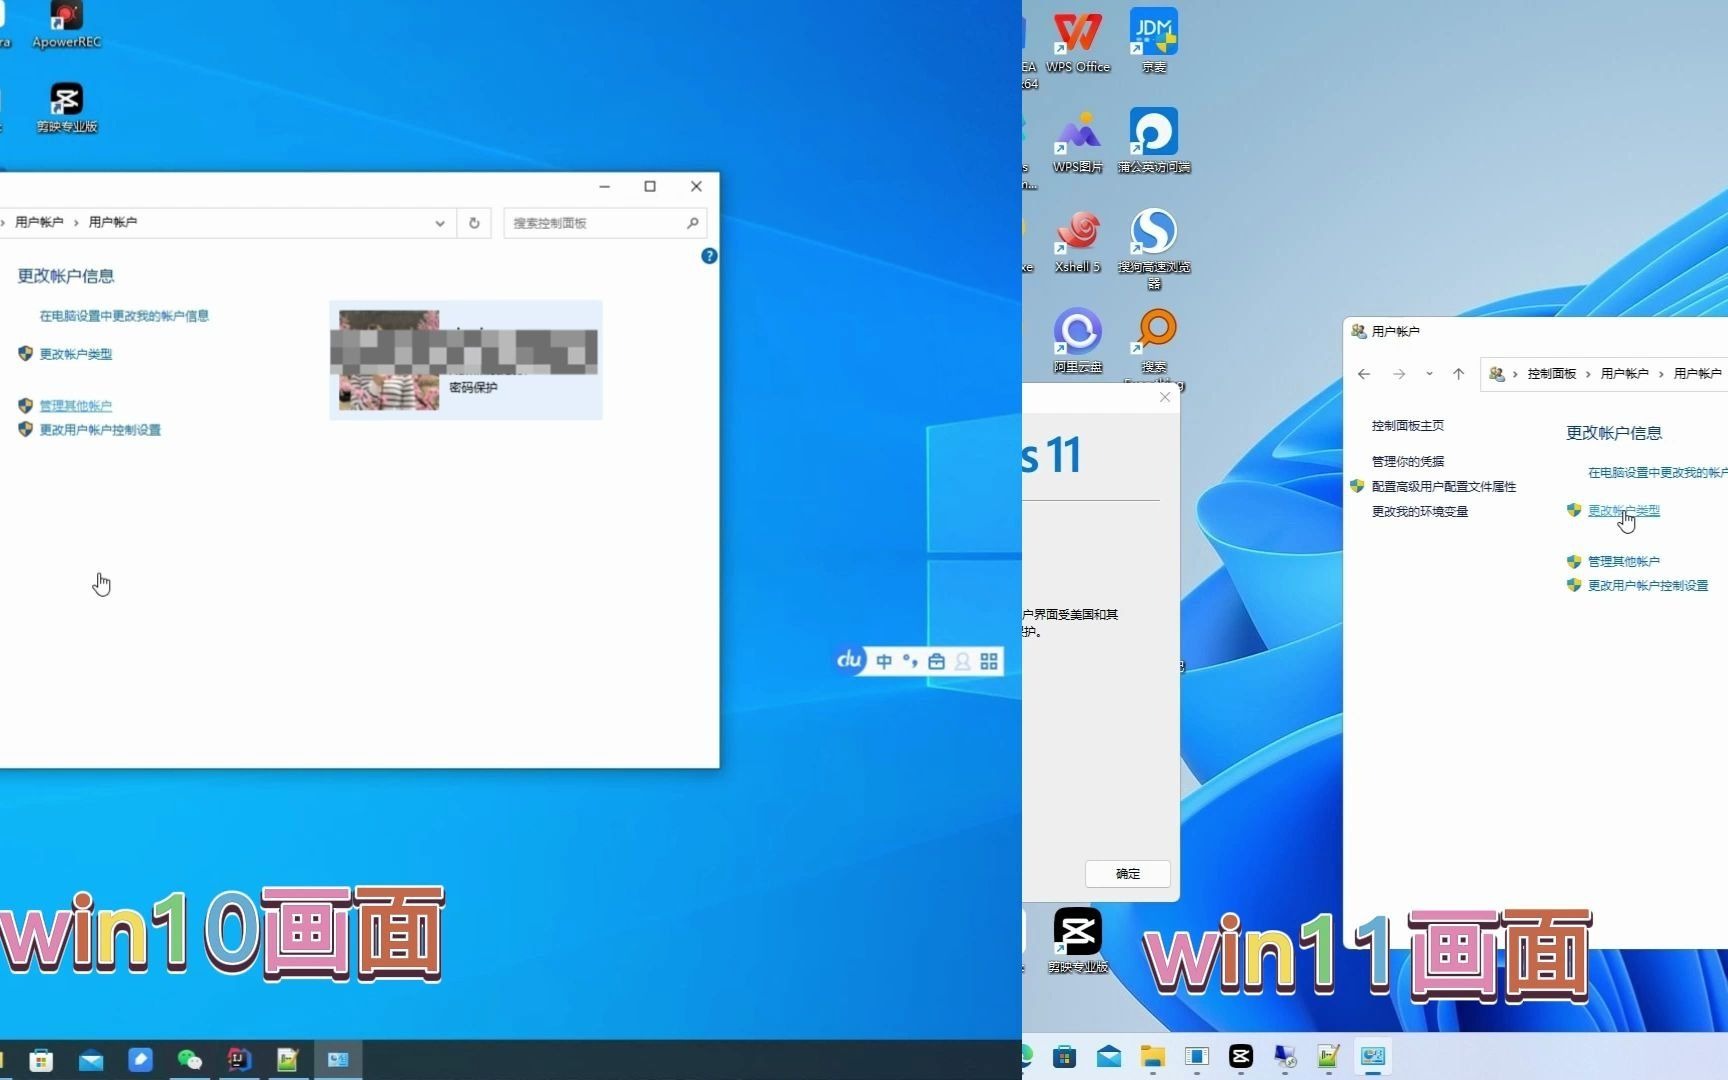Image resolution: width=1728 pixels, height=1080 pixels.
Task: Open Baidu IME grid menu icon
Action: point(989,661)
